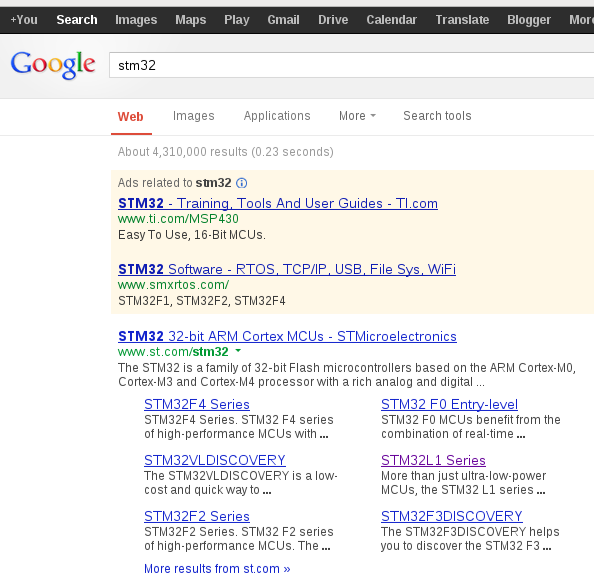
Task: Select the Web results tab
Action: click(x=131, y=117)
